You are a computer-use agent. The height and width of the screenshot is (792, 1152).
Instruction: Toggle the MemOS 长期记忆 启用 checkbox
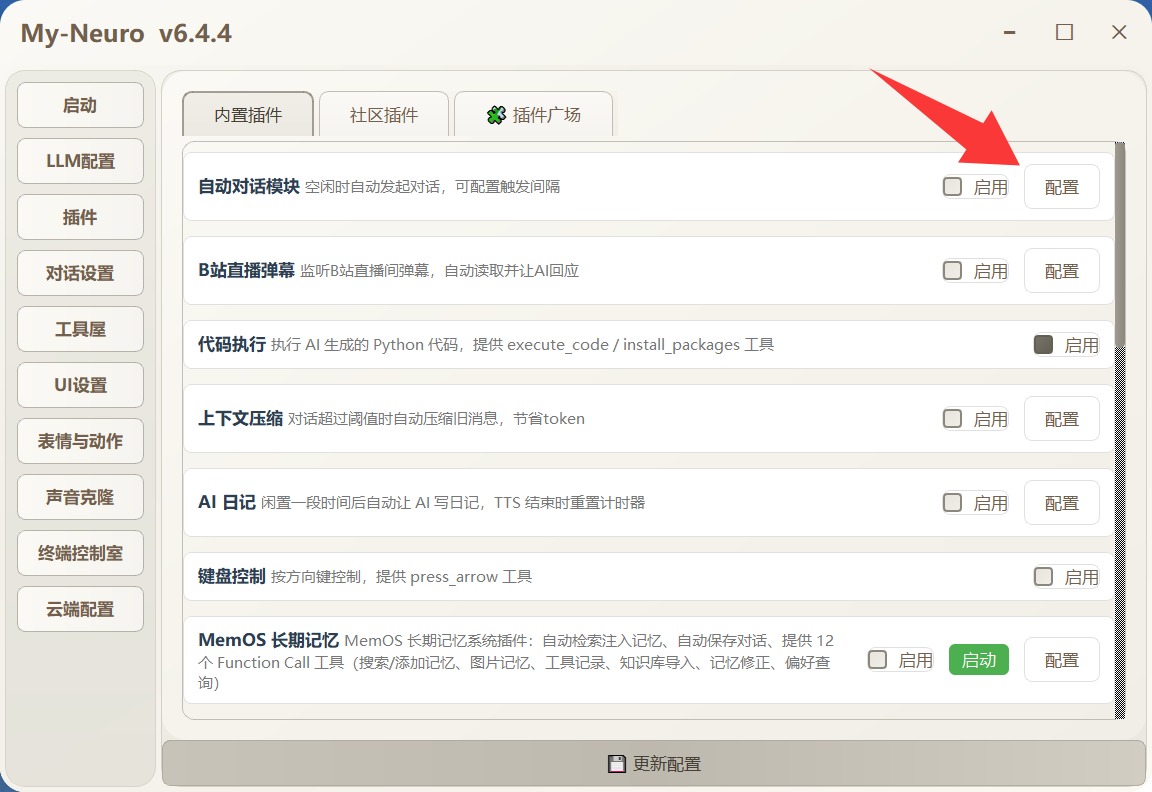[878, 660]
